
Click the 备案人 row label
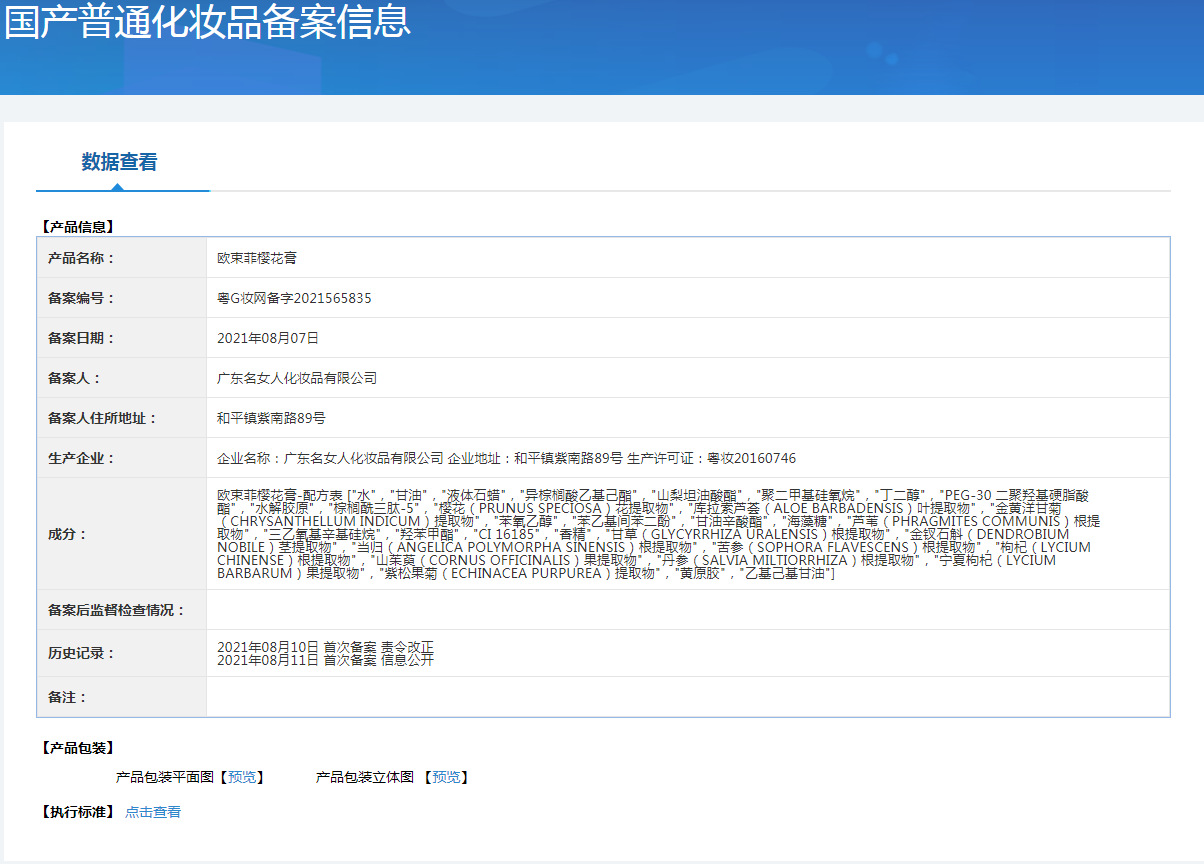(x=75, y=378)
